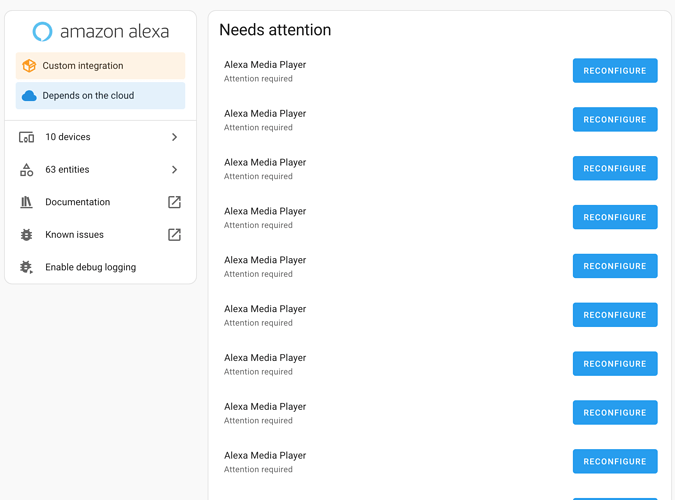Screen dimensions: 675x500
Task: Expand the 10 devices chevron arrow
Action: pos(174,137)
